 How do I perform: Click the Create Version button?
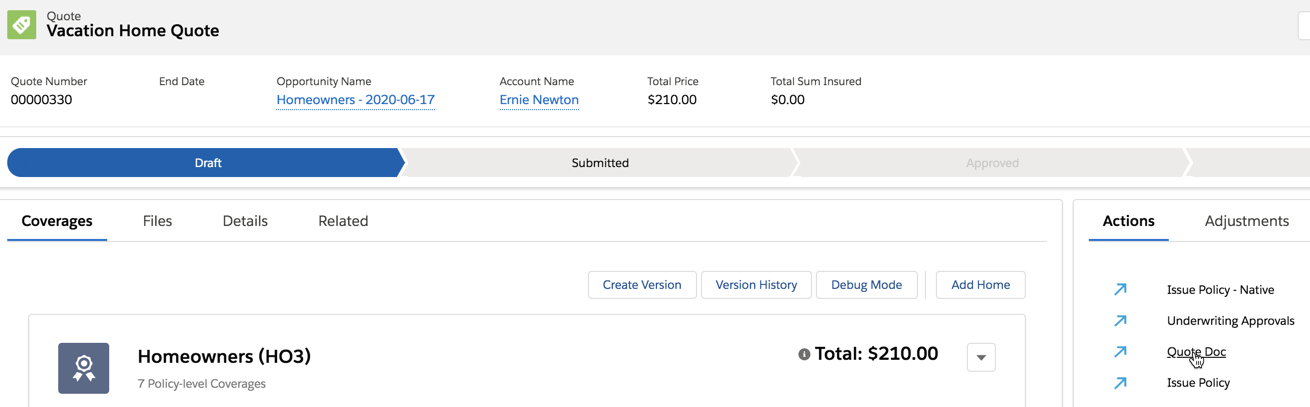642,285
